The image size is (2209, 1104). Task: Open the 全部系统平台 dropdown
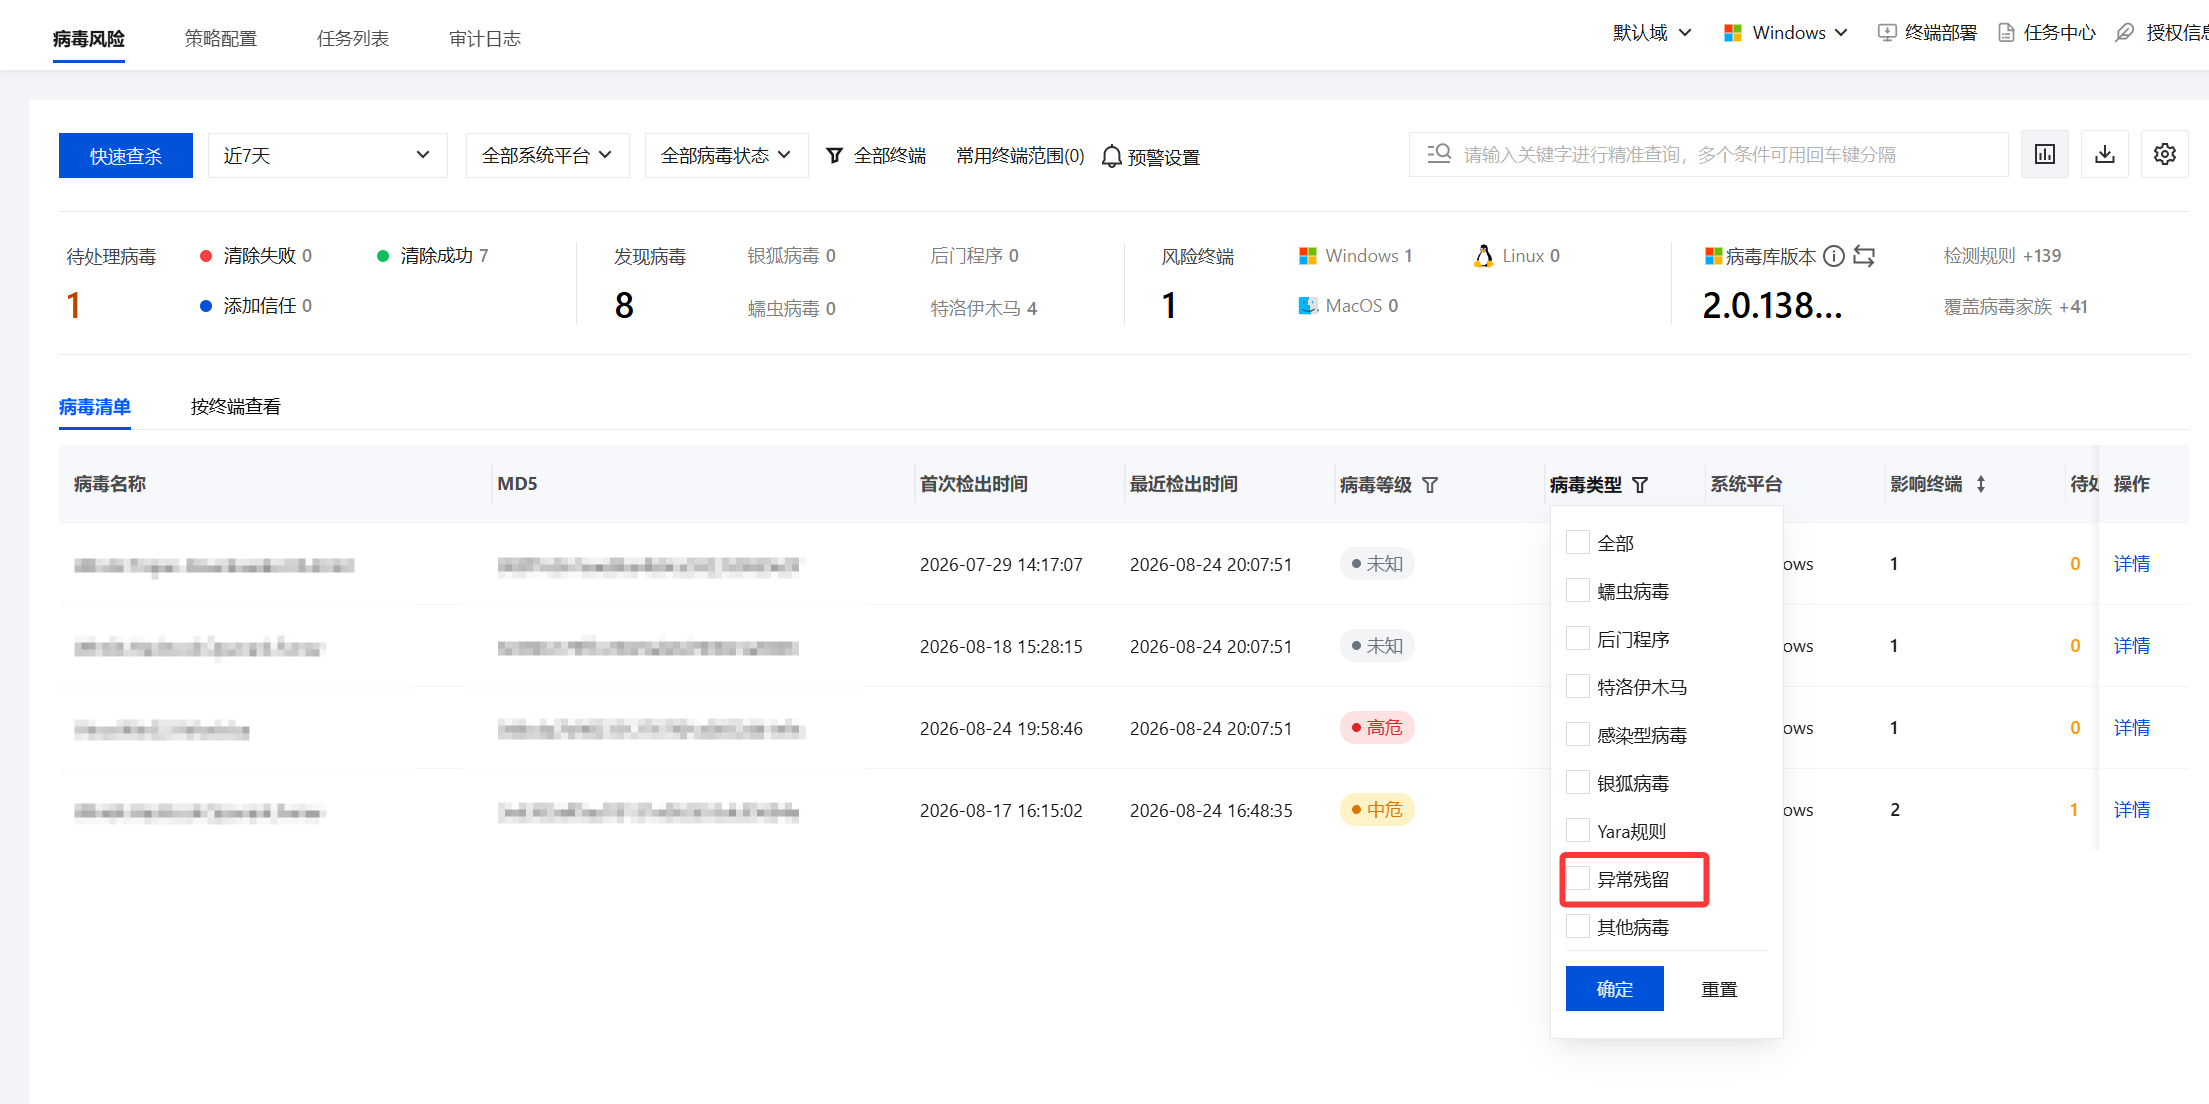point(547,155)
